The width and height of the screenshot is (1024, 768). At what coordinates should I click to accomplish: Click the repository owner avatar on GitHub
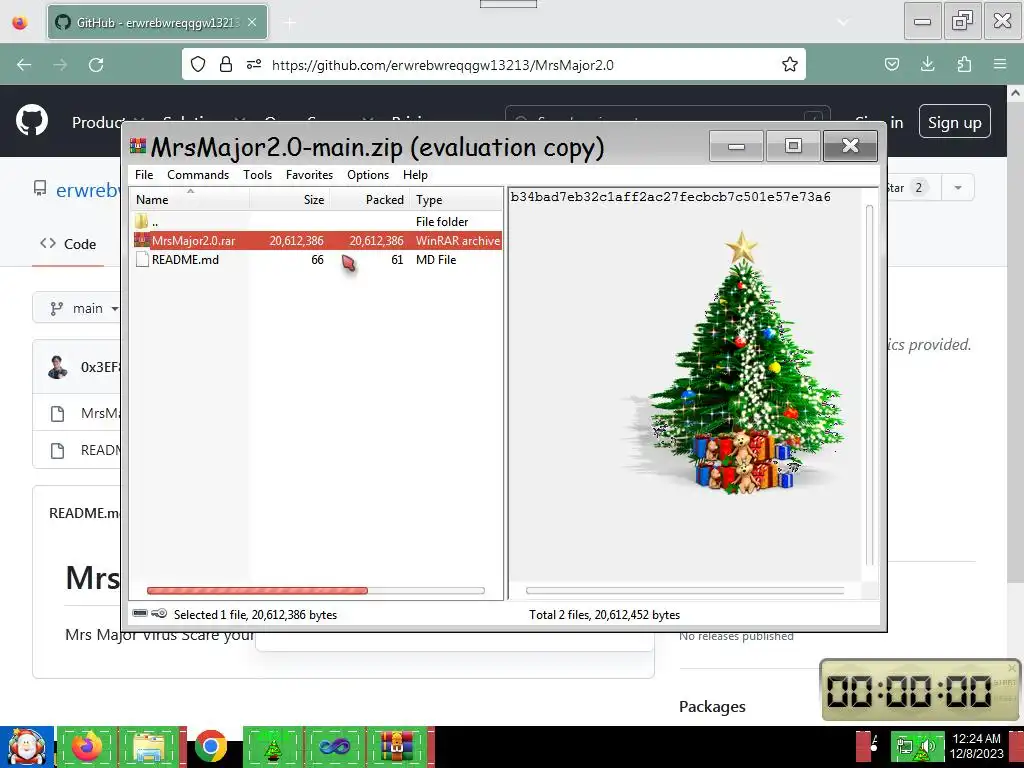pos(58,367)
